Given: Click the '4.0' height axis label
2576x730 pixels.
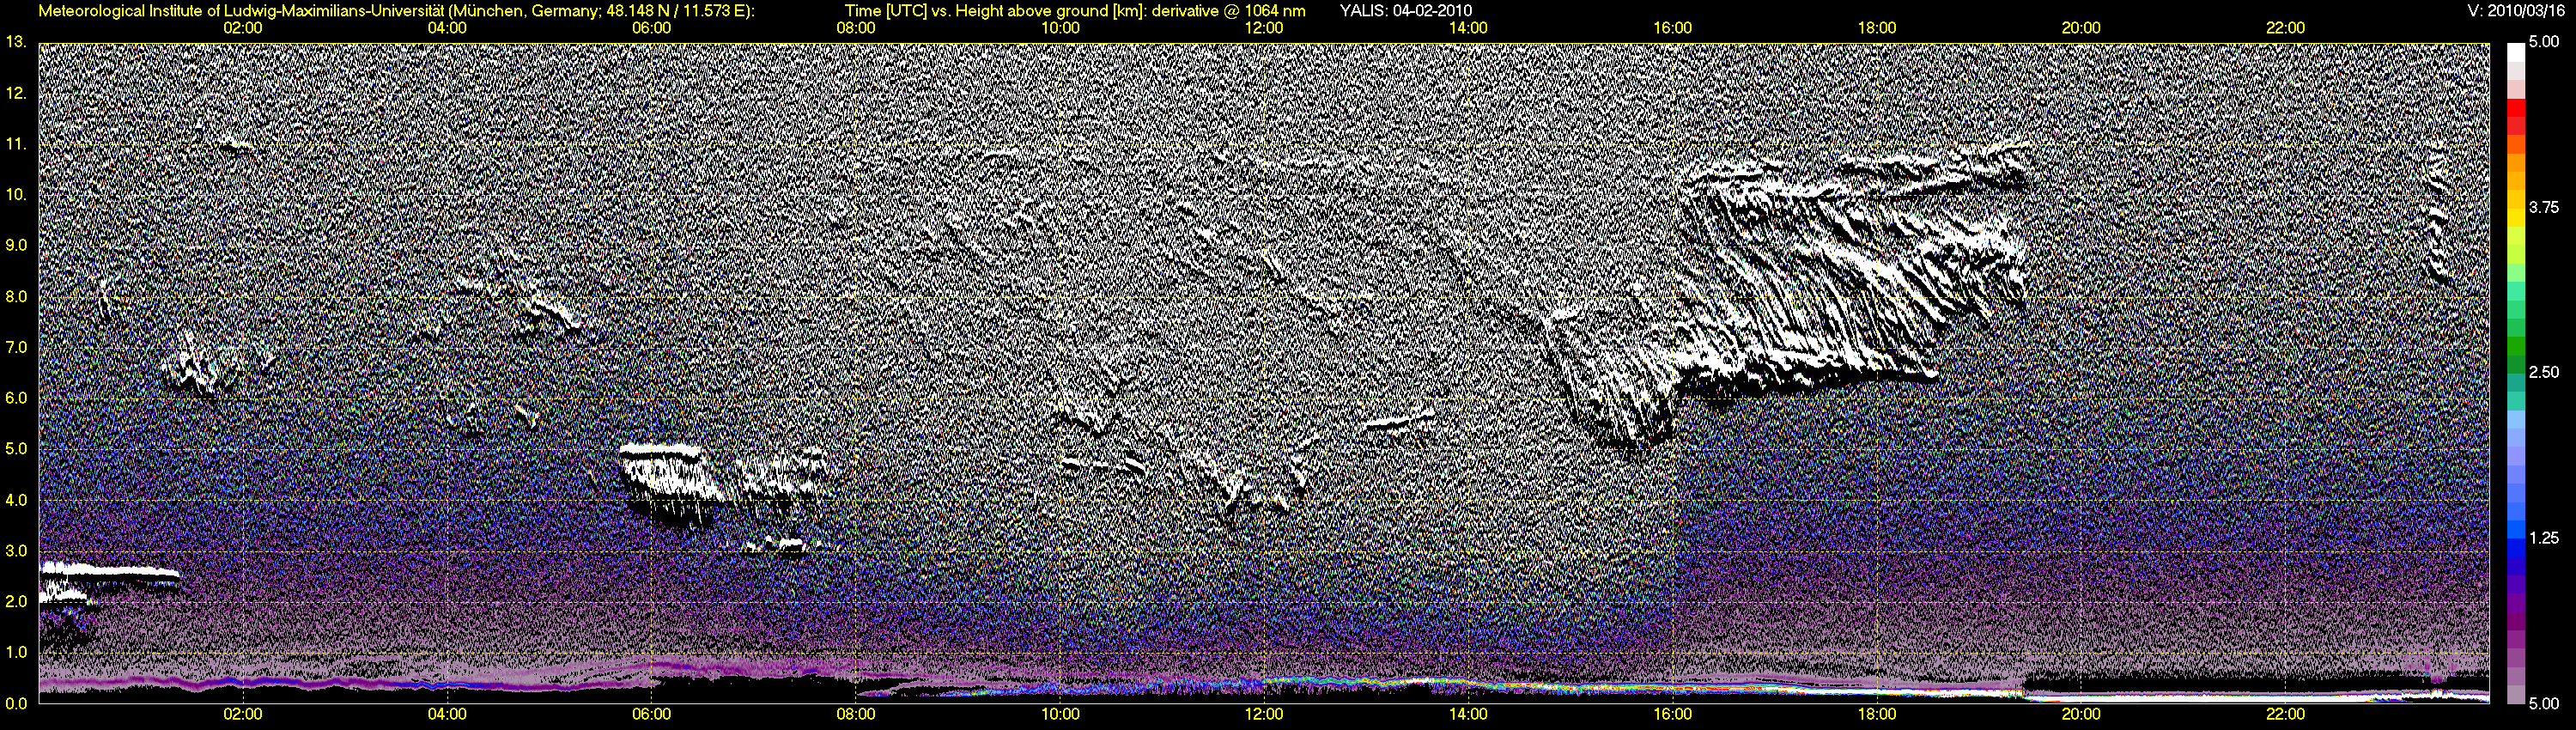Looking at the screenshot, I should pyautogui.click(x=16, y=500).
